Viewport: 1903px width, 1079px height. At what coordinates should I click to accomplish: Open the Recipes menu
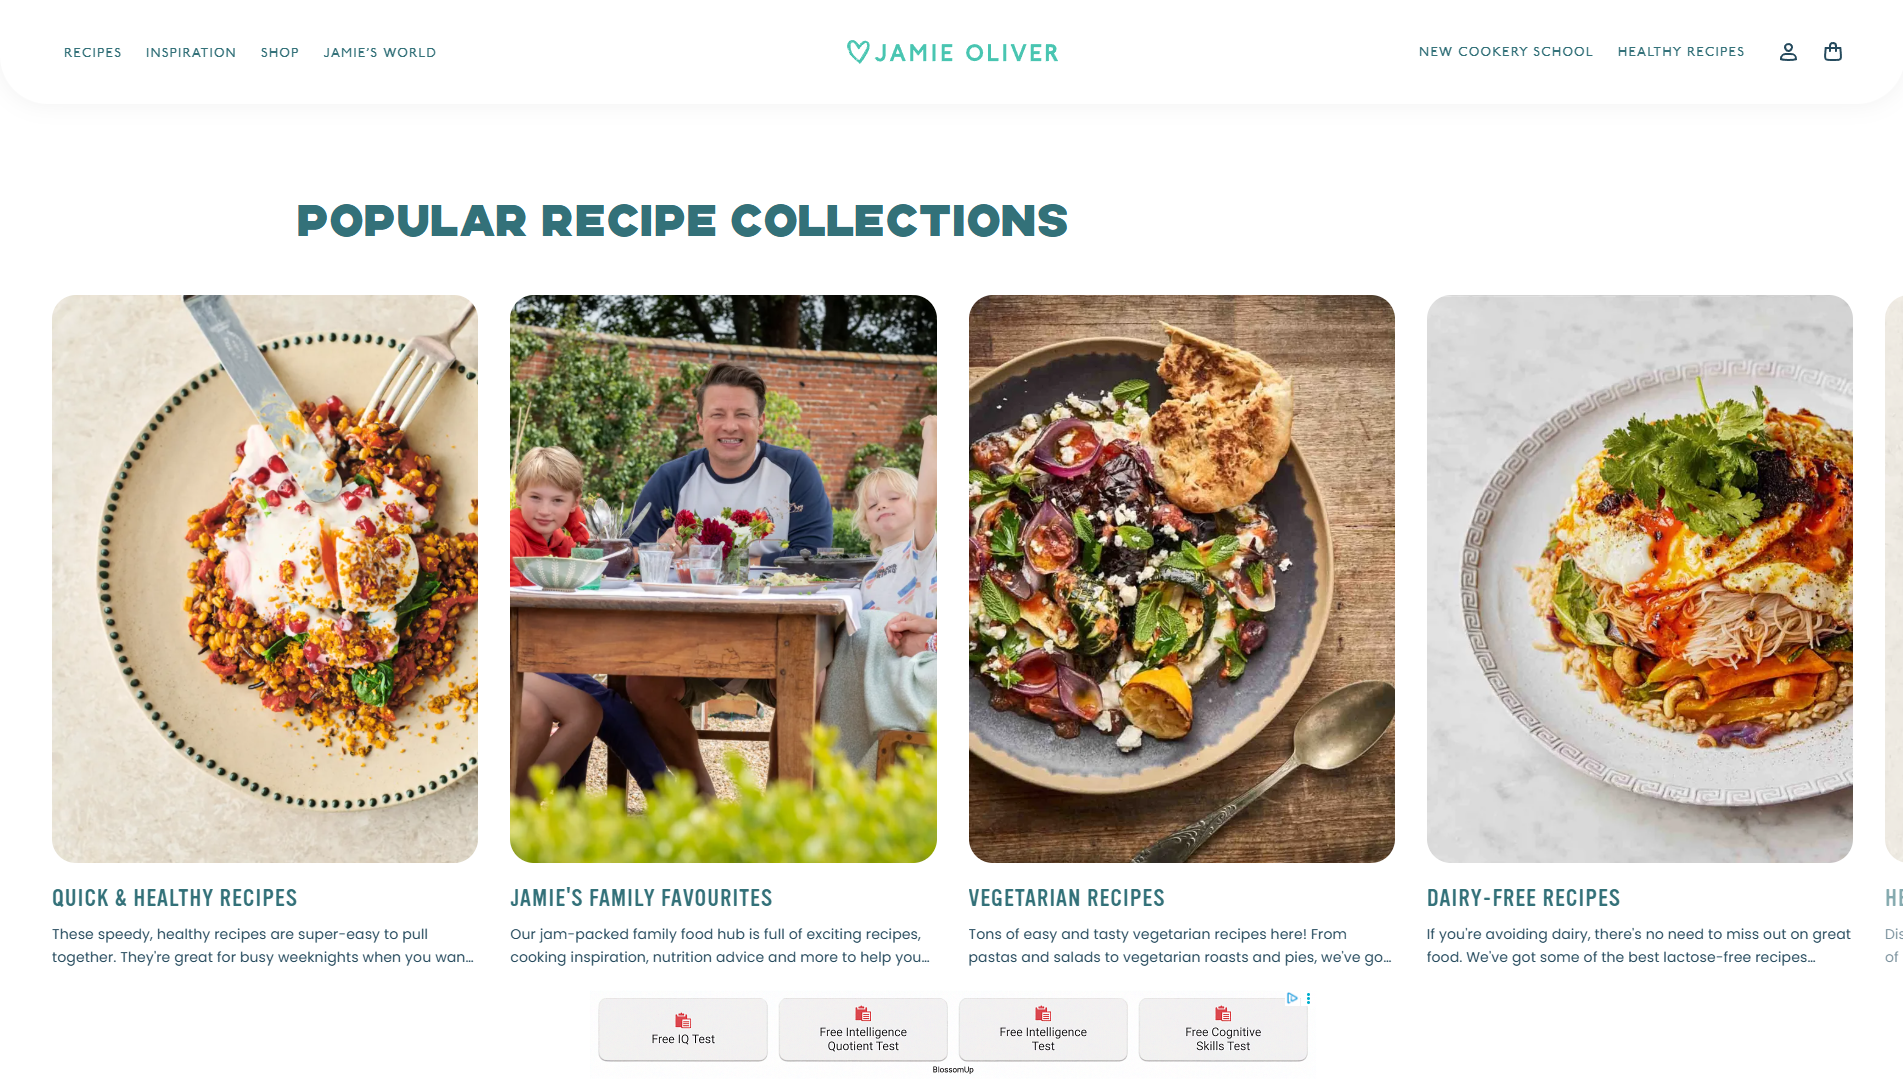pyautogui.click(x=93, y=53)
